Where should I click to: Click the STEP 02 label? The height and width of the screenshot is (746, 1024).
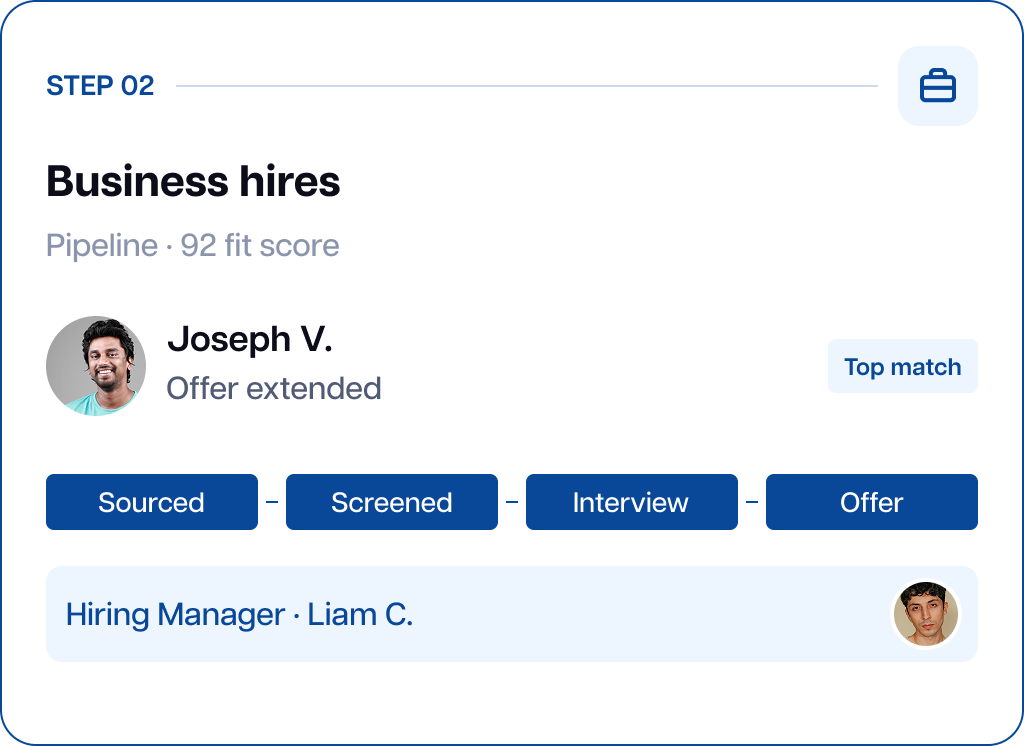[100, 86]
